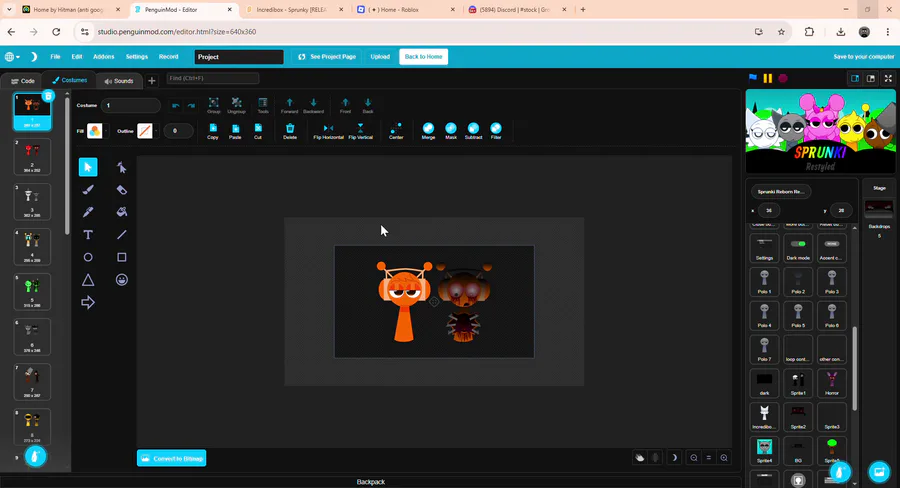Select the Arrow shape tool
Image resolution: width=900 pixels, height=488 pixels.
88,303
